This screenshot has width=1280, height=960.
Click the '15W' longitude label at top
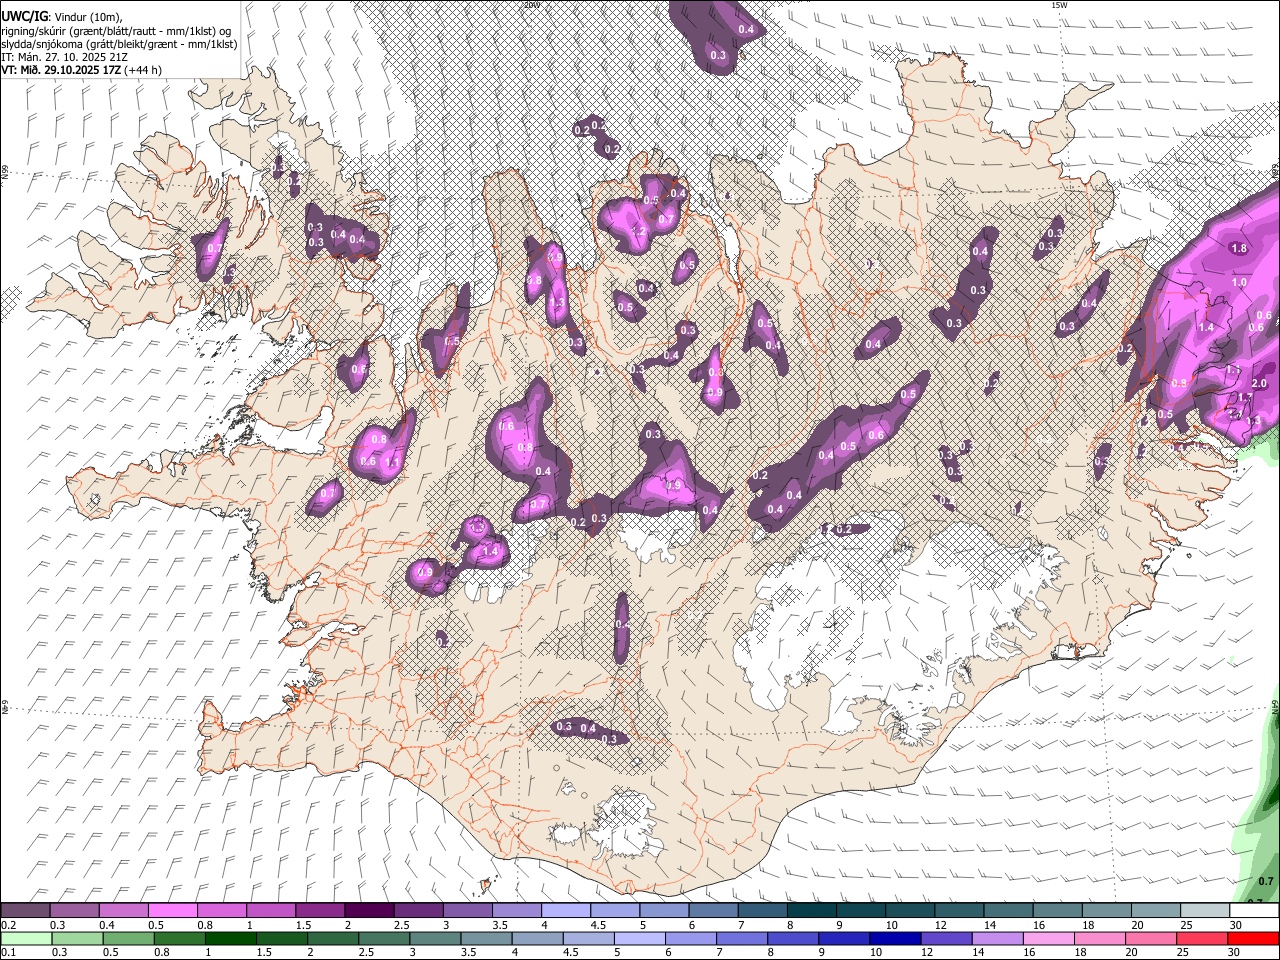pyautogui.click(x=1059, y=5)
